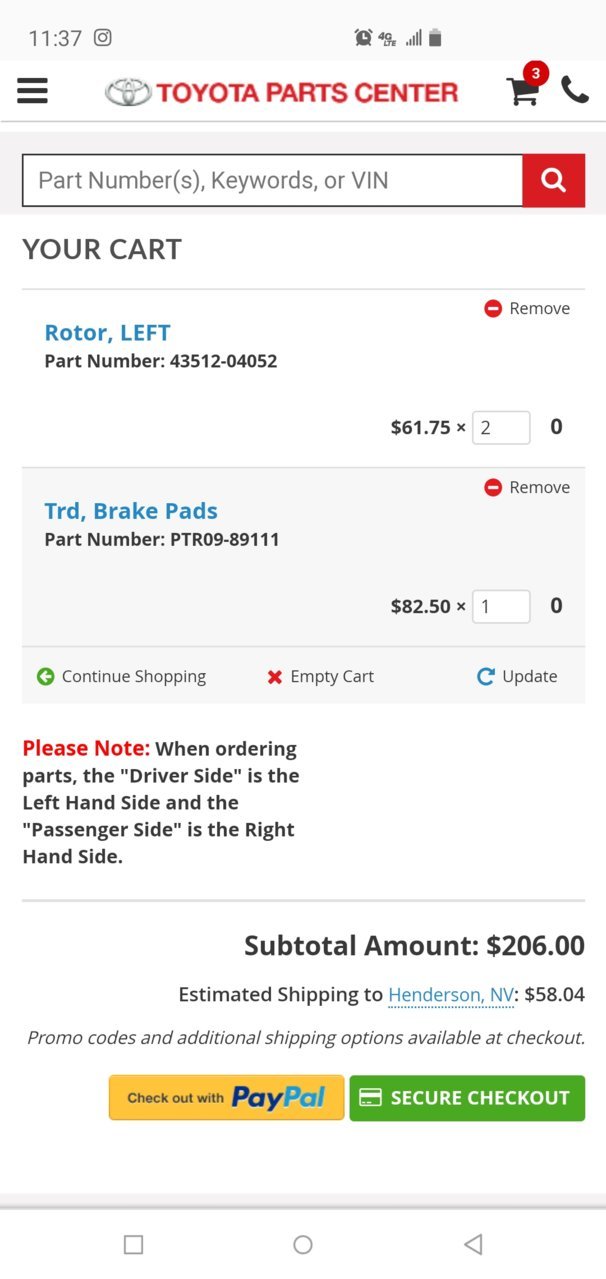Screen dimensions: 606x1279
Task: Remove the Rotor, LEFT item
Action: click(527, 309)
